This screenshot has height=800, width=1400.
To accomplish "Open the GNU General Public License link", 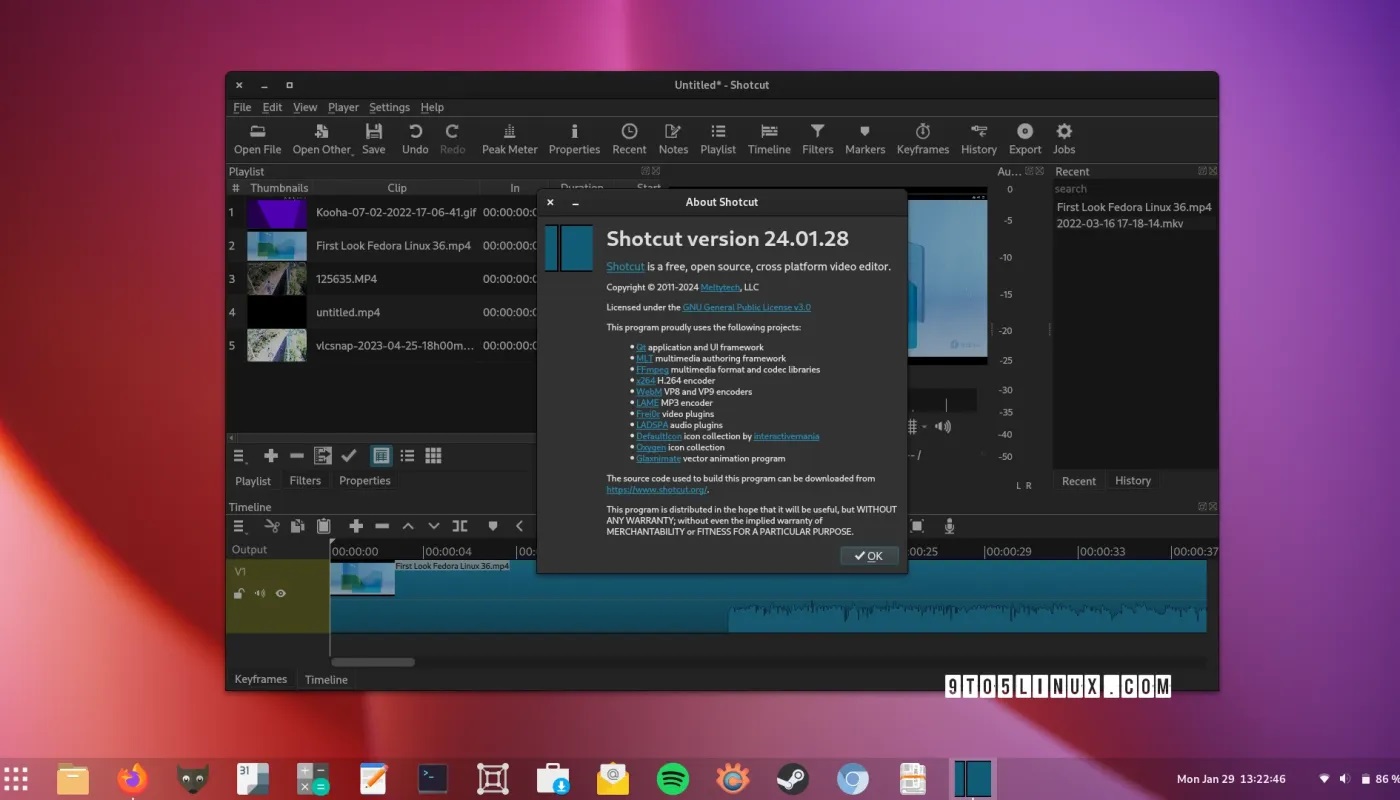I will pyautogui.click(x=746, y=308).
